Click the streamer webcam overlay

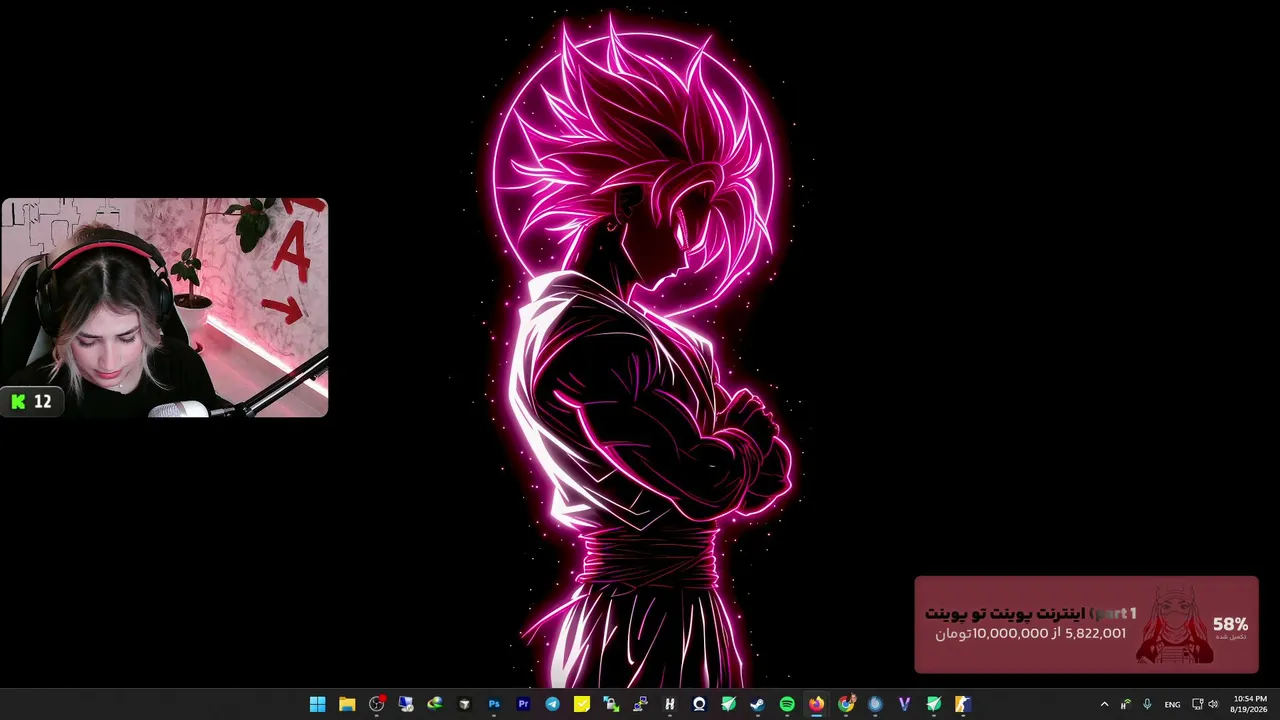click(x=165, y=307)
